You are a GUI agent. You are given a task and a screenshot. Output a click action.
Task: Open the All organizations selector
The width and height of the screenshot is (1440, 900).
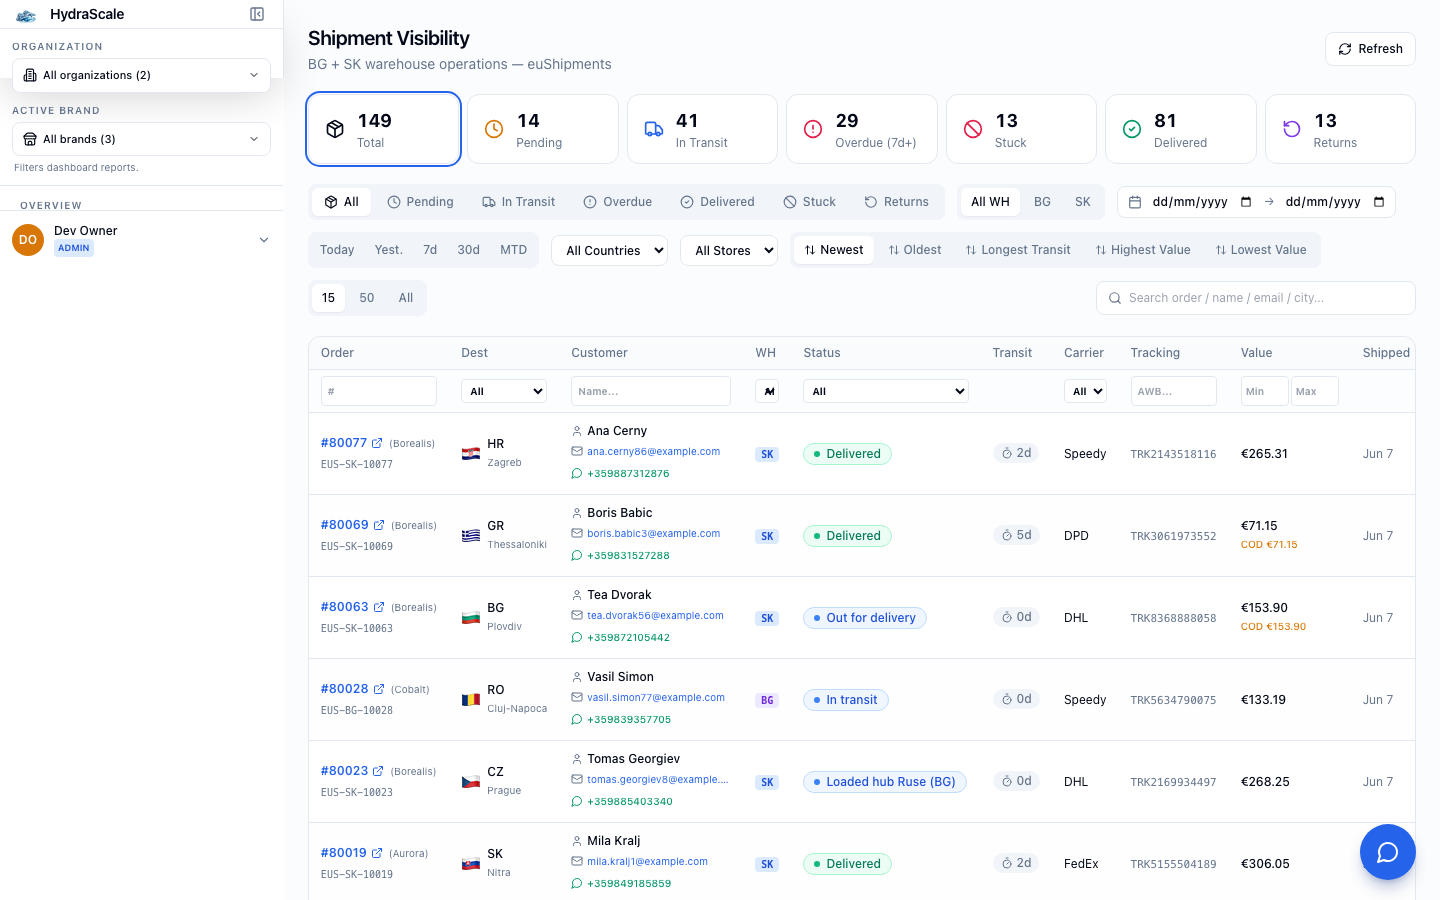pyautogui.click(x=141, y=75)
